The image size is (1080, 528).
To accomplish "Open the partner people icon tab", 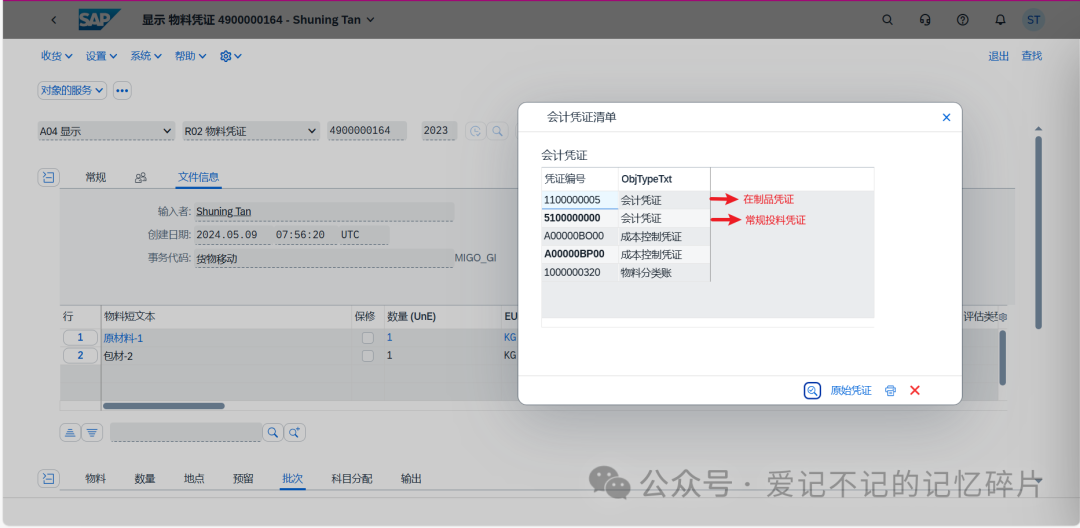I will 141,178.
